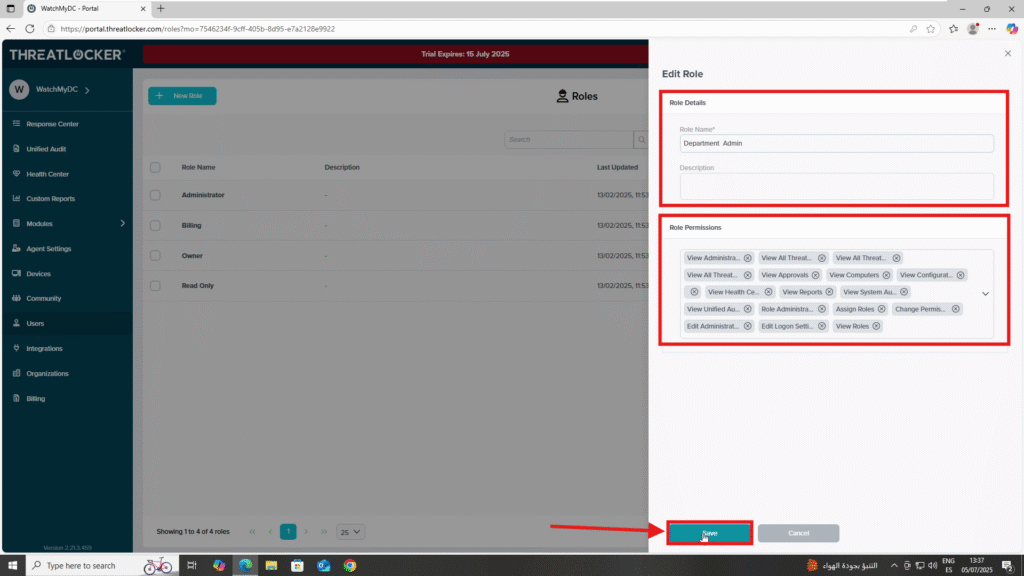Remove the Assign Roles permission tag
Viewport: 1024px width, 576px height.
881,309
